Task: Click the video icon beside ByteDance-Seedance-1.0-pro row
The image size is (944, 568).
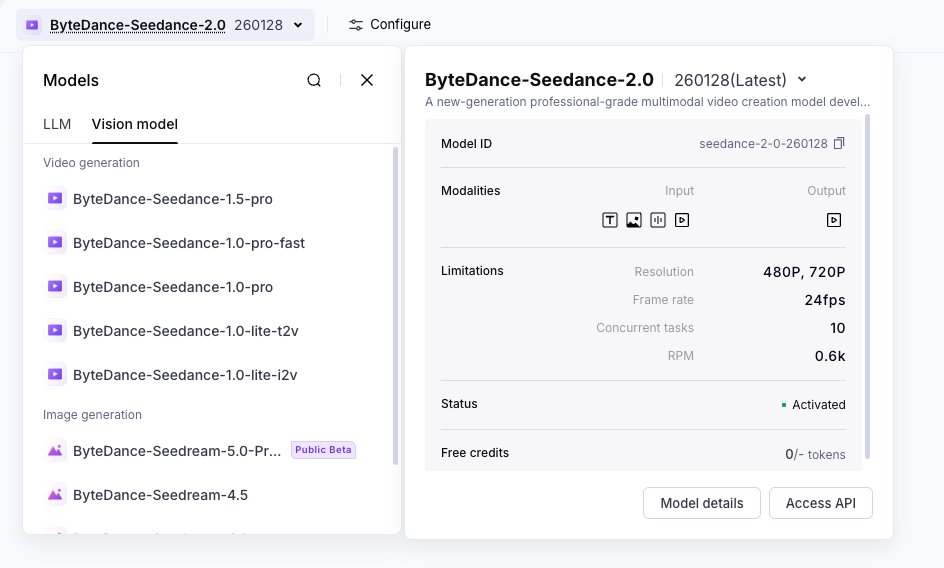Action: click(55, 286)
